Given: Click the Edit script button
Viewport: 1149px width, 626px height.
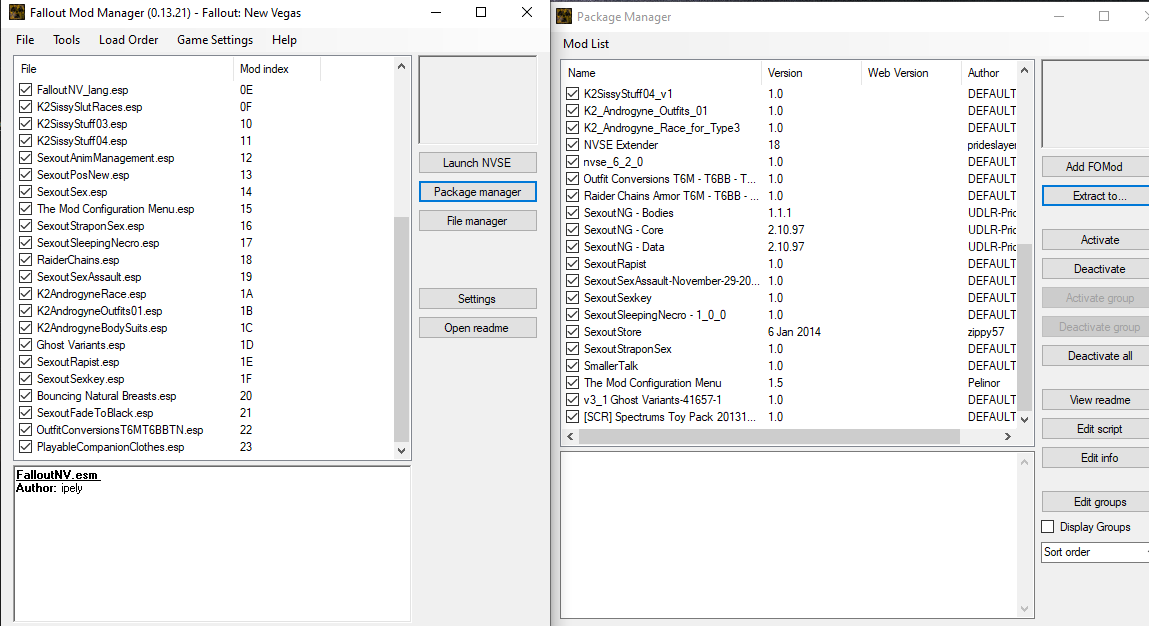Looking at the screenshot, I should coord(1095,429).
